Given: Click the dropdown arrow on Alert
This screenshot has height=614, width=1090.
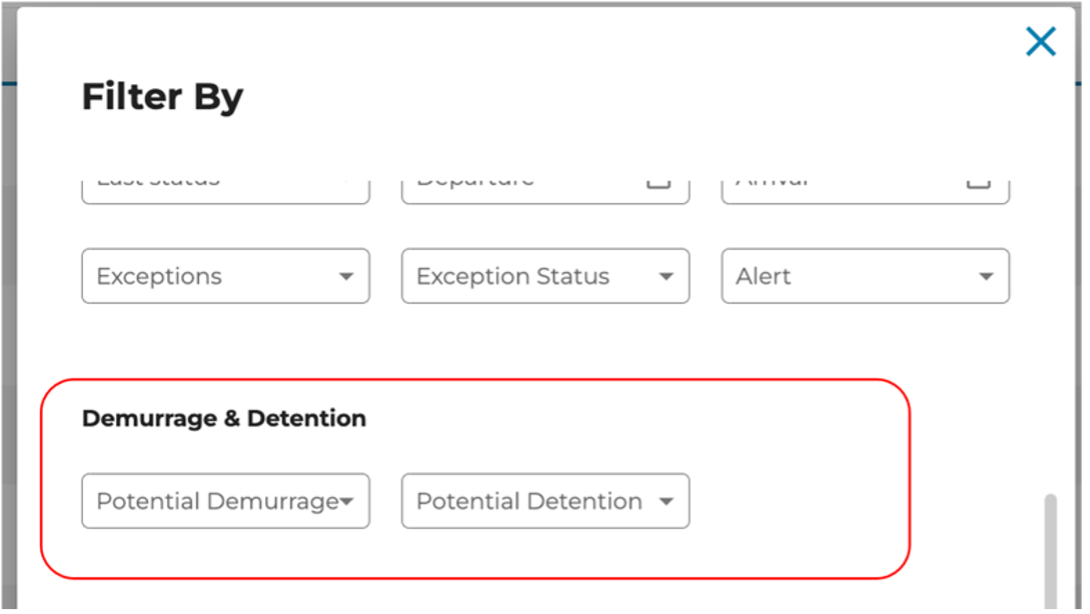Looking at the screenshot, I should click(986, 276).
